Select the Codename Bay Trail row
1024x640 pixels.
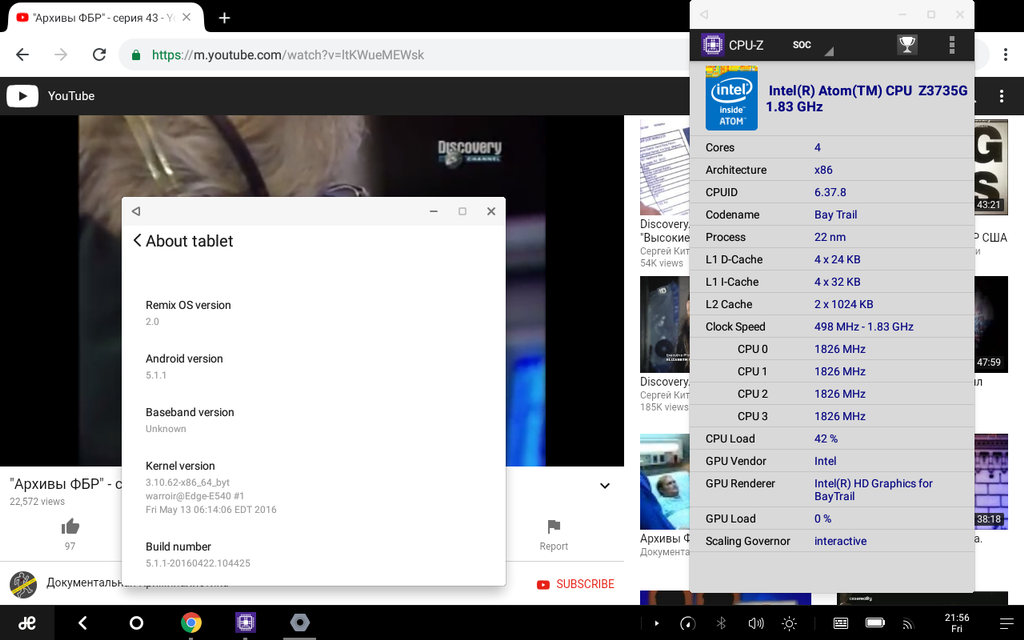832,214
